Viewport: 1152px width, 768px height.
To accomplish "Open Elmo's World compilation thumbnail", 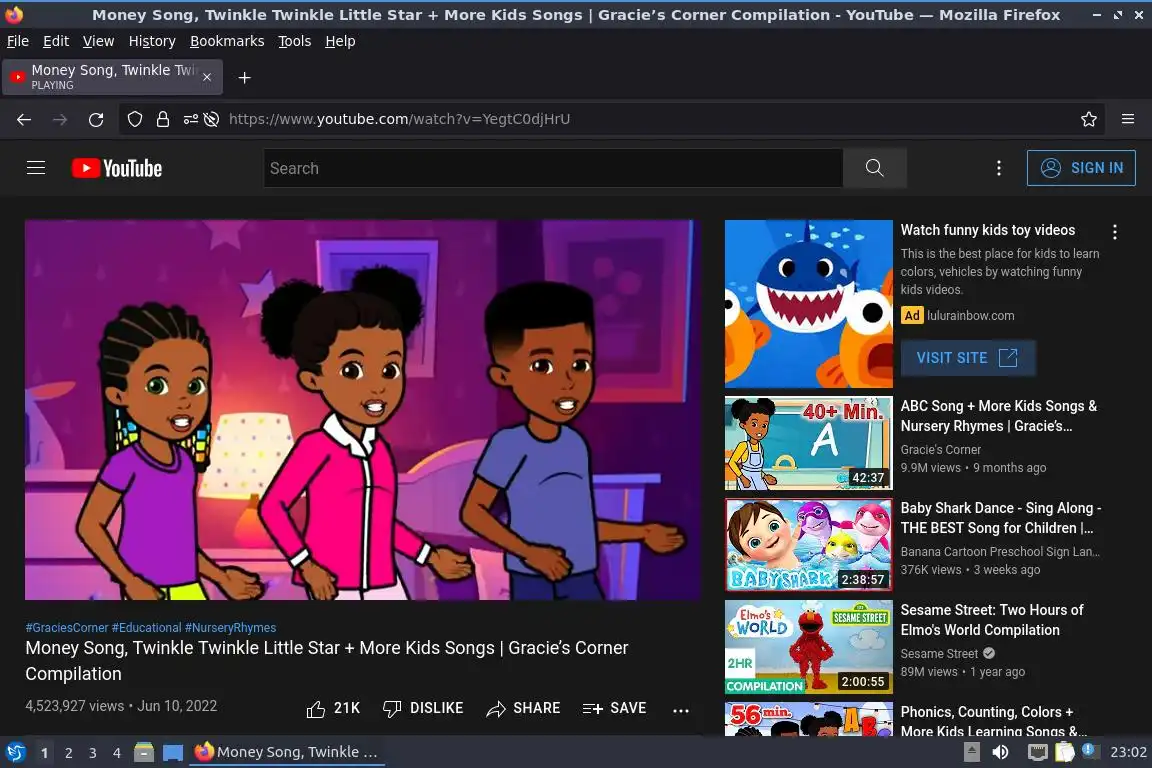I will 808,647.
